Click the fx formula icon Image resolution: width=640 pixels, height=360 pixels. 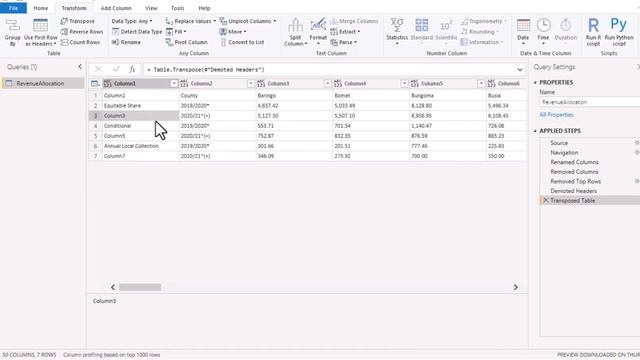pos(132,69)
